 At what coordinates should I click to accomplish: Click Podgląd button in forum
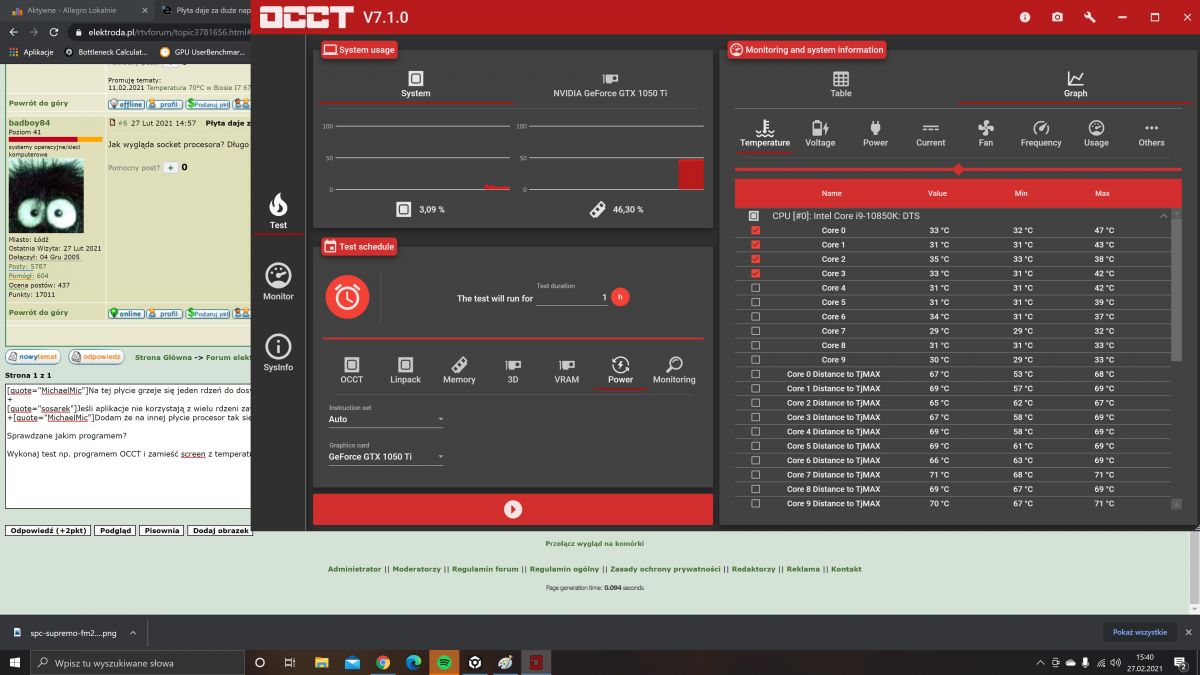[x=115, y=530]
